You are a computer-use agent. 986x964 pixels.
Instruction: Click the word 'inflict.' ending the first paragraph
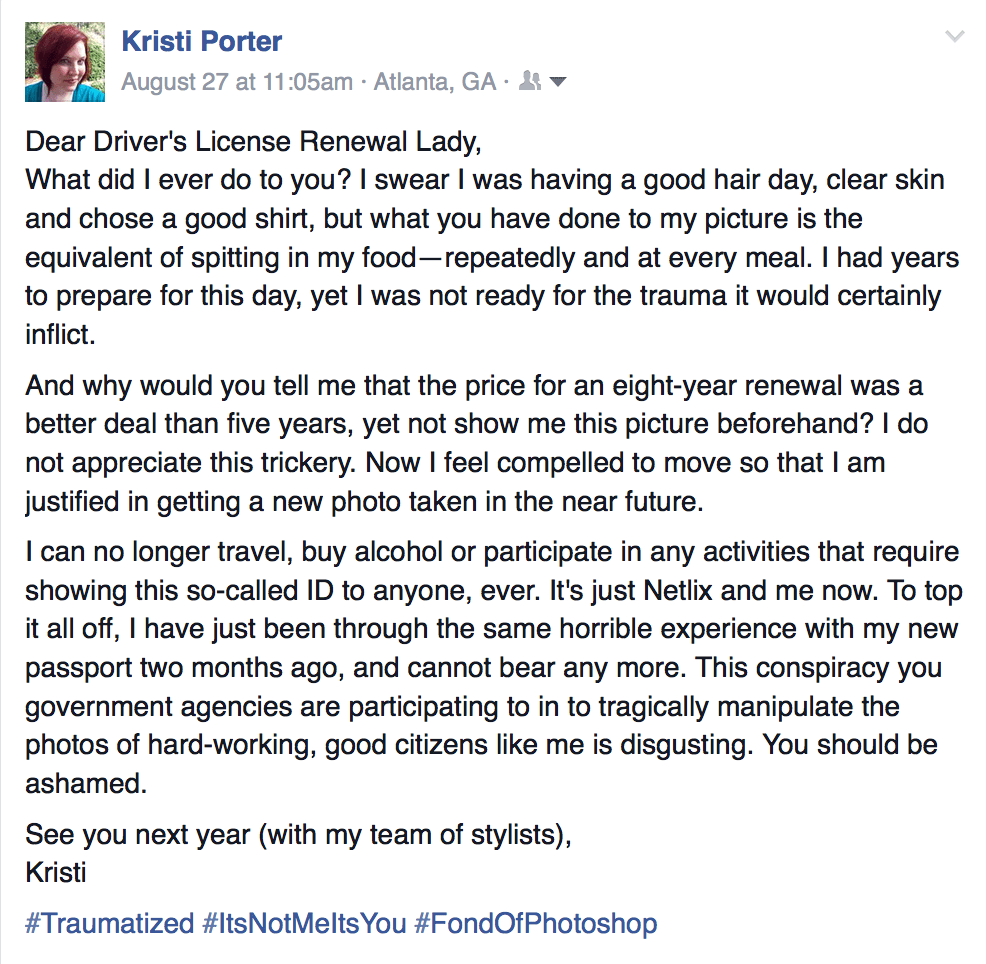(60, 334)
